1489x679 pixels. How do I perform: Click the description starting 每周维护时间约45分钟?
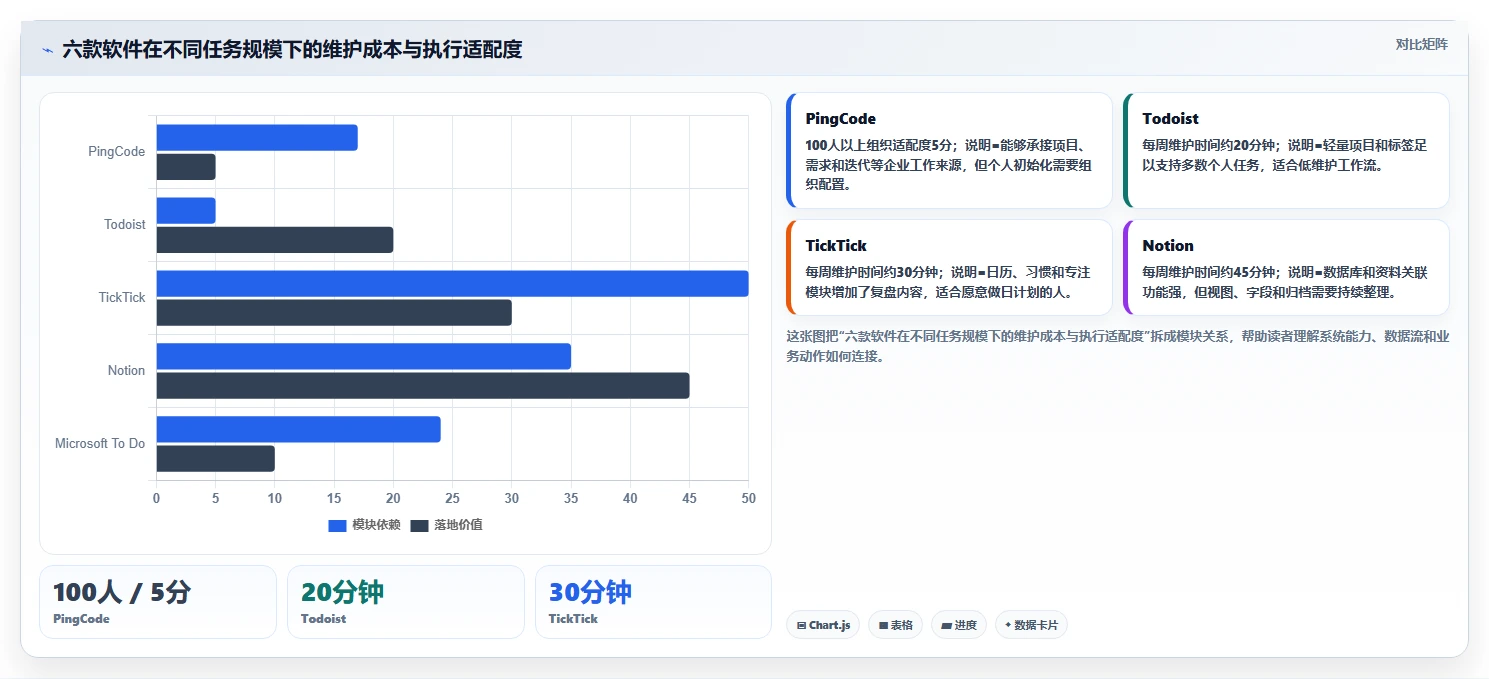[1284, 282]
